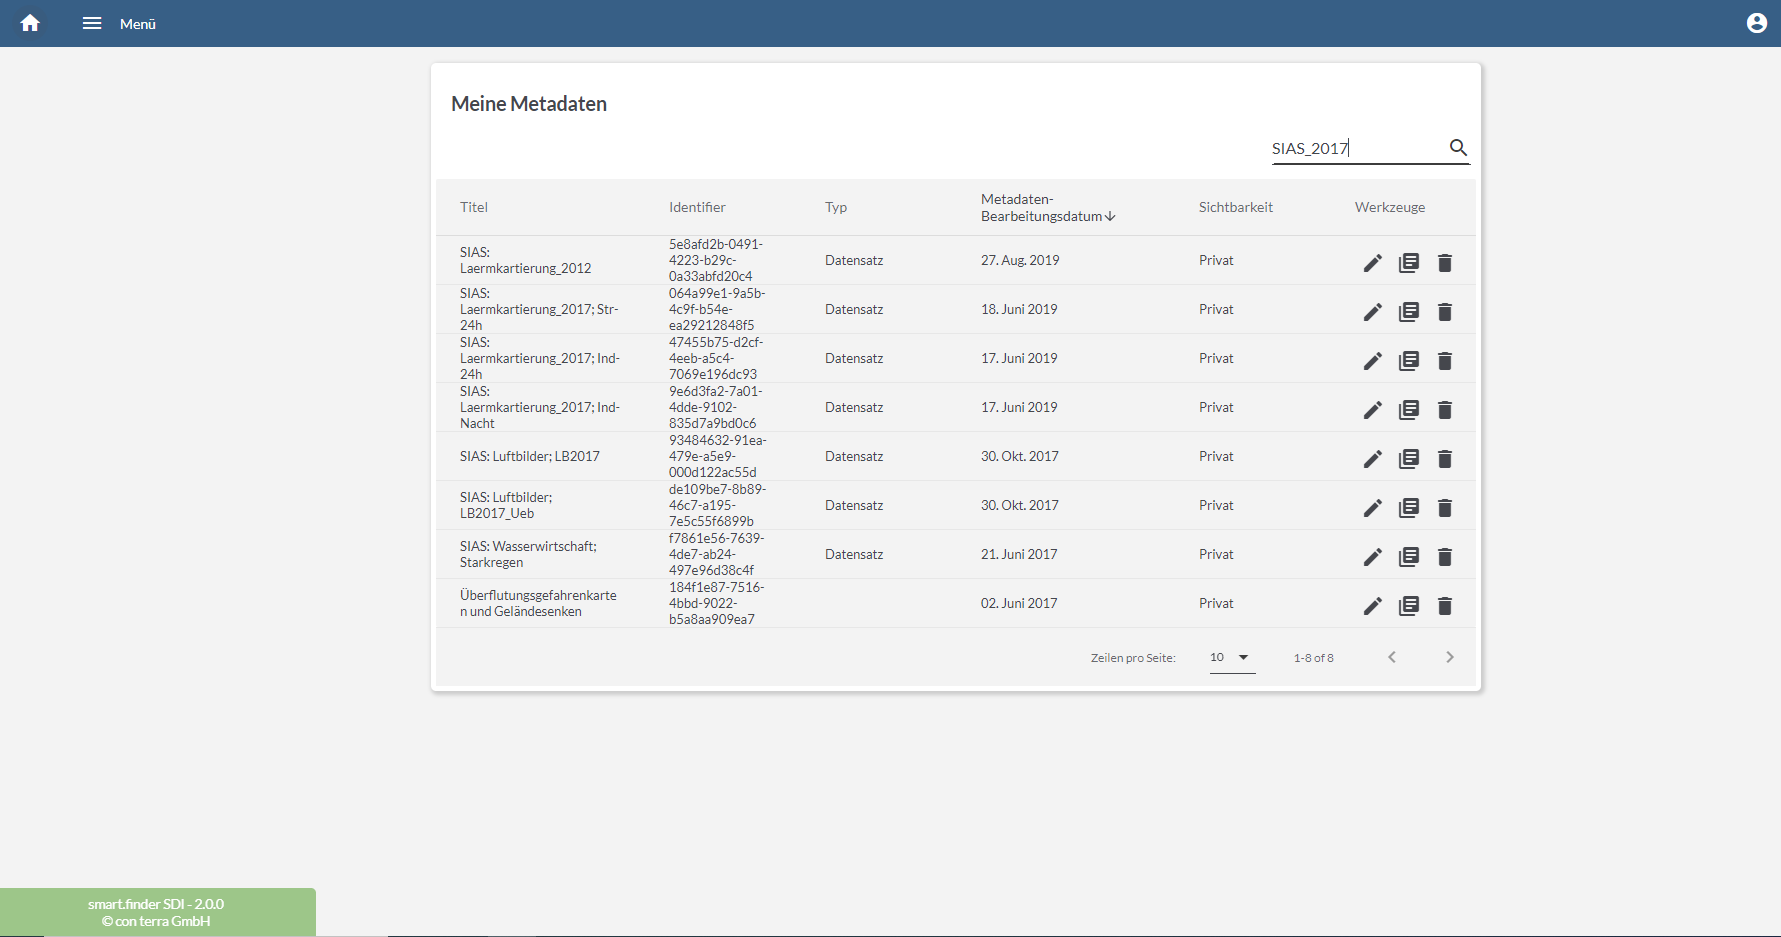1781x937 pixels.
Task: Click the date '21. Juni 2017'
Action: 1019,554
